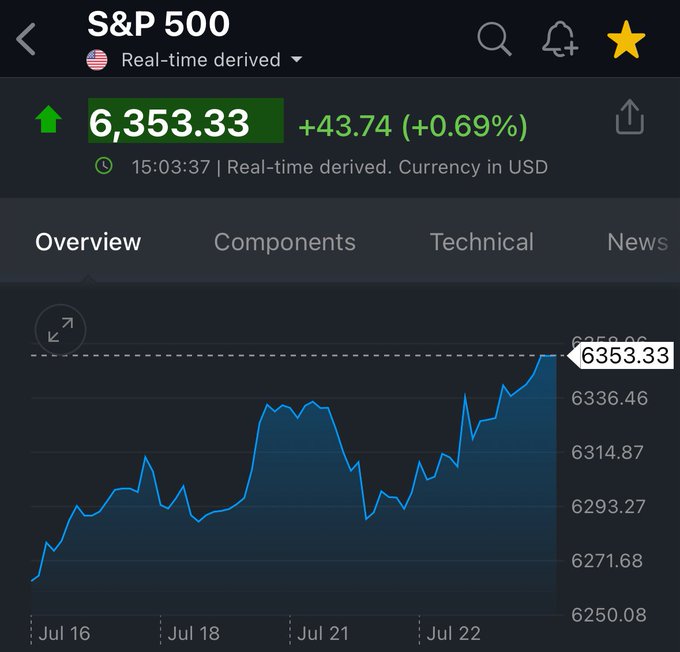Open the News tab
The height and width of the screenshot is (652, 680).
[637, 242]
